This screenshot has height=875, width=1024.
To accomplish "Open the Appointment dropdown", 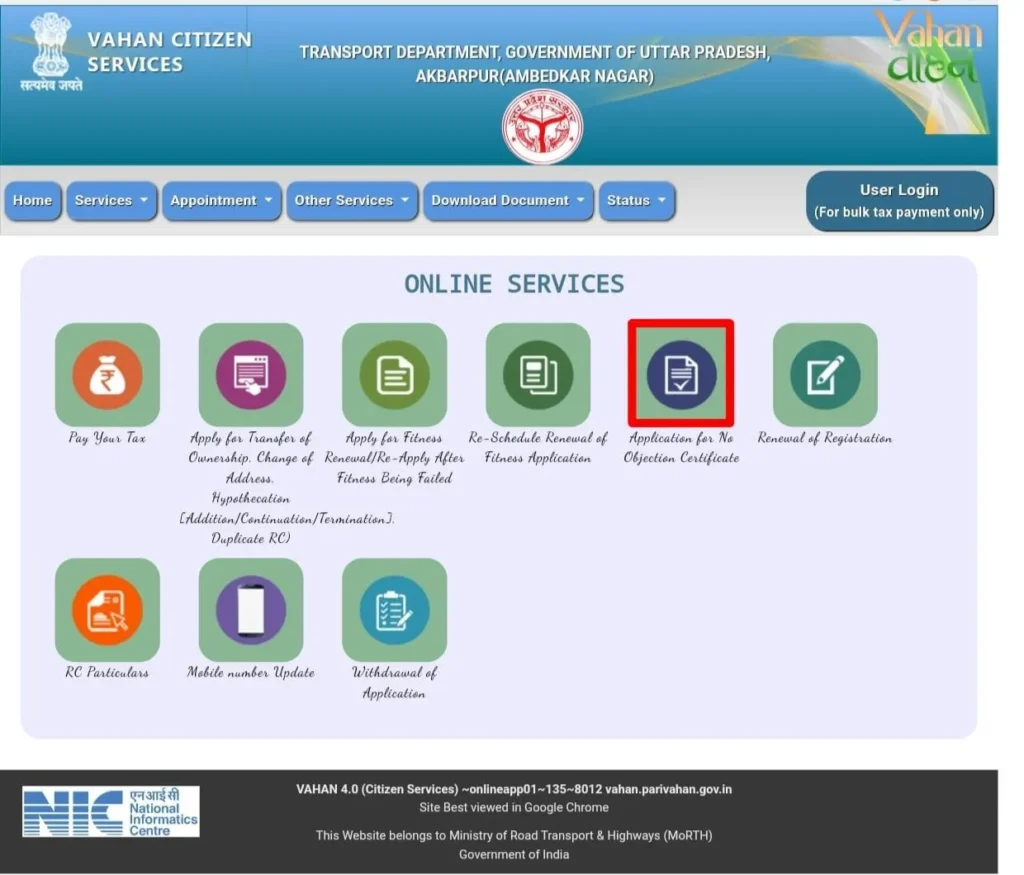I will tap(222, 200).
